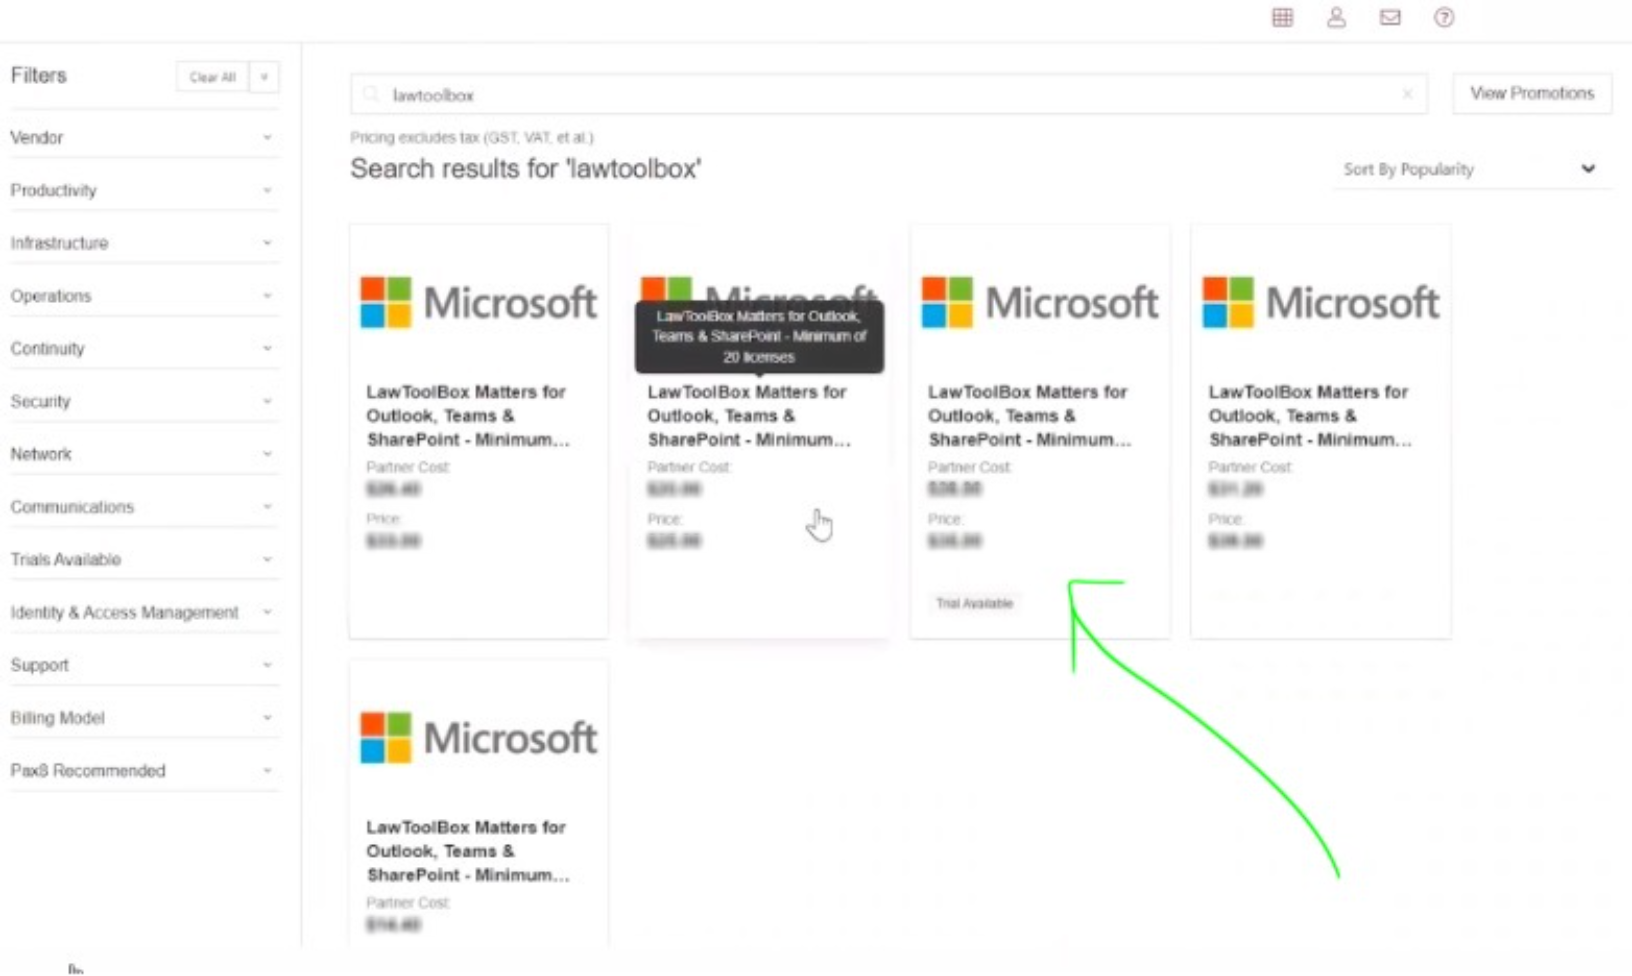
Task: Click the View Promotions button
Action: tap(1532, 93)
